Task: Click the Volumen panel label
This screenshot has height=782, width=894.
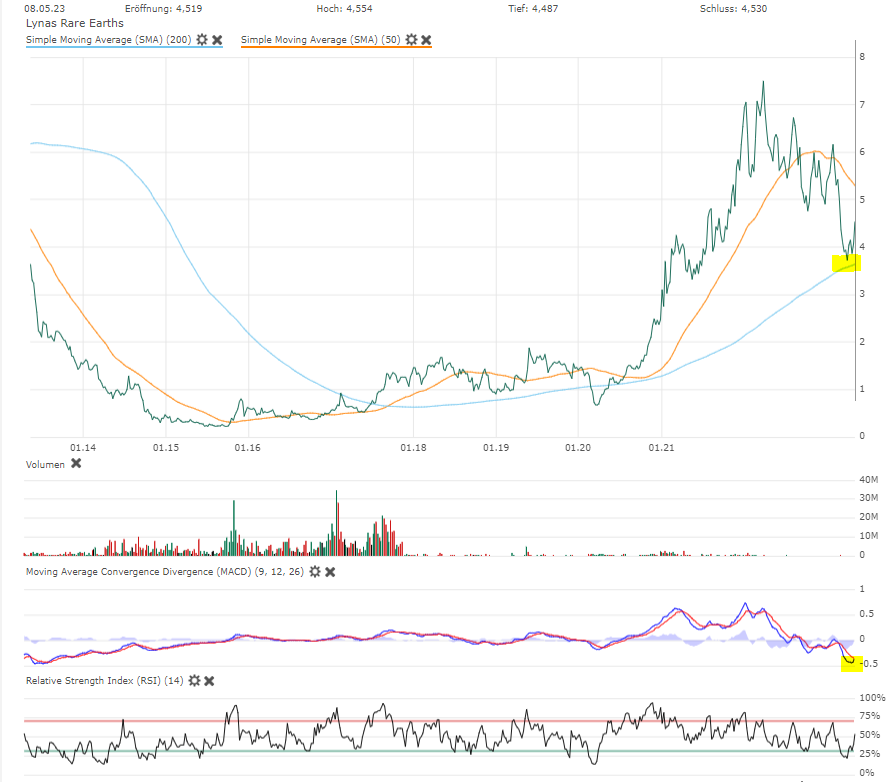Action: 45,464
